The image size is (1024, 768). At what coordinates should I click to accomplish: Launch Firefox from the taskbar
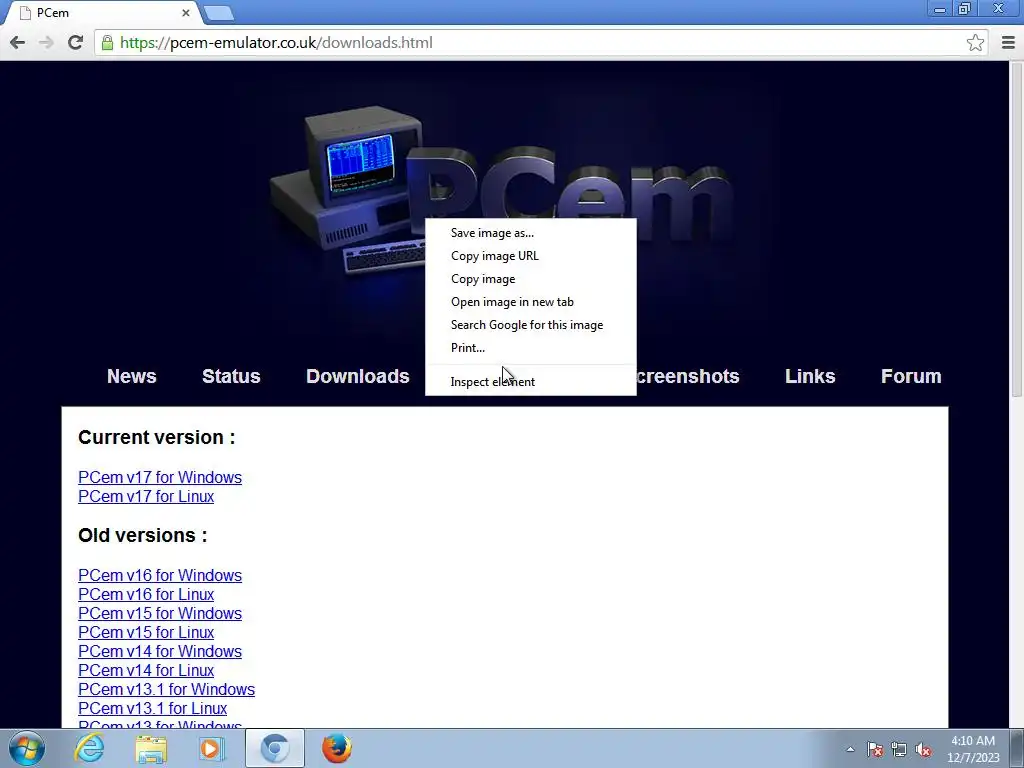(x=337, y=748)
